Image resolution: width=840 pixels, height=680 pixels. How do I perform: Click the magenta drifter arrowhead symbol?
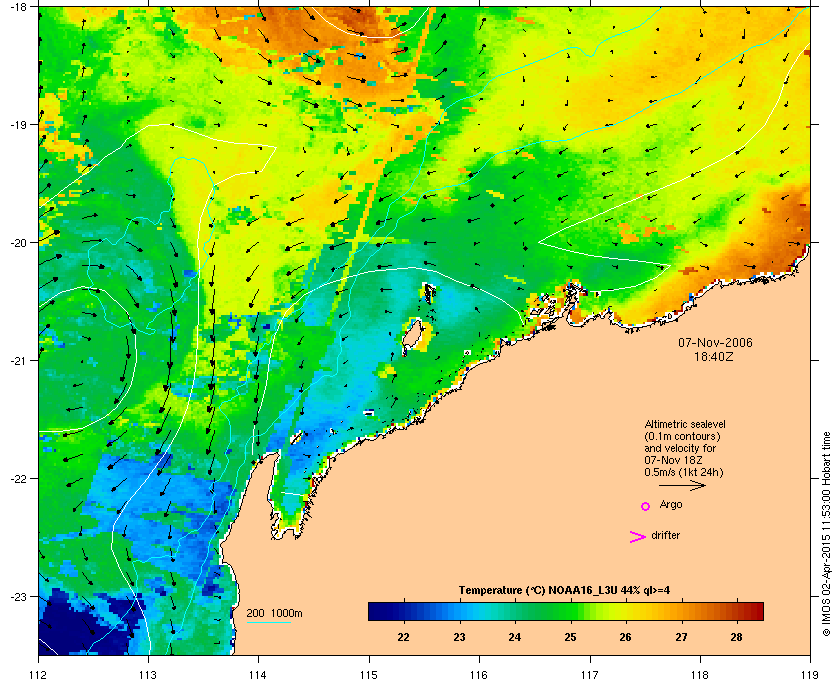pyautogui.click(x=638, y=537)
